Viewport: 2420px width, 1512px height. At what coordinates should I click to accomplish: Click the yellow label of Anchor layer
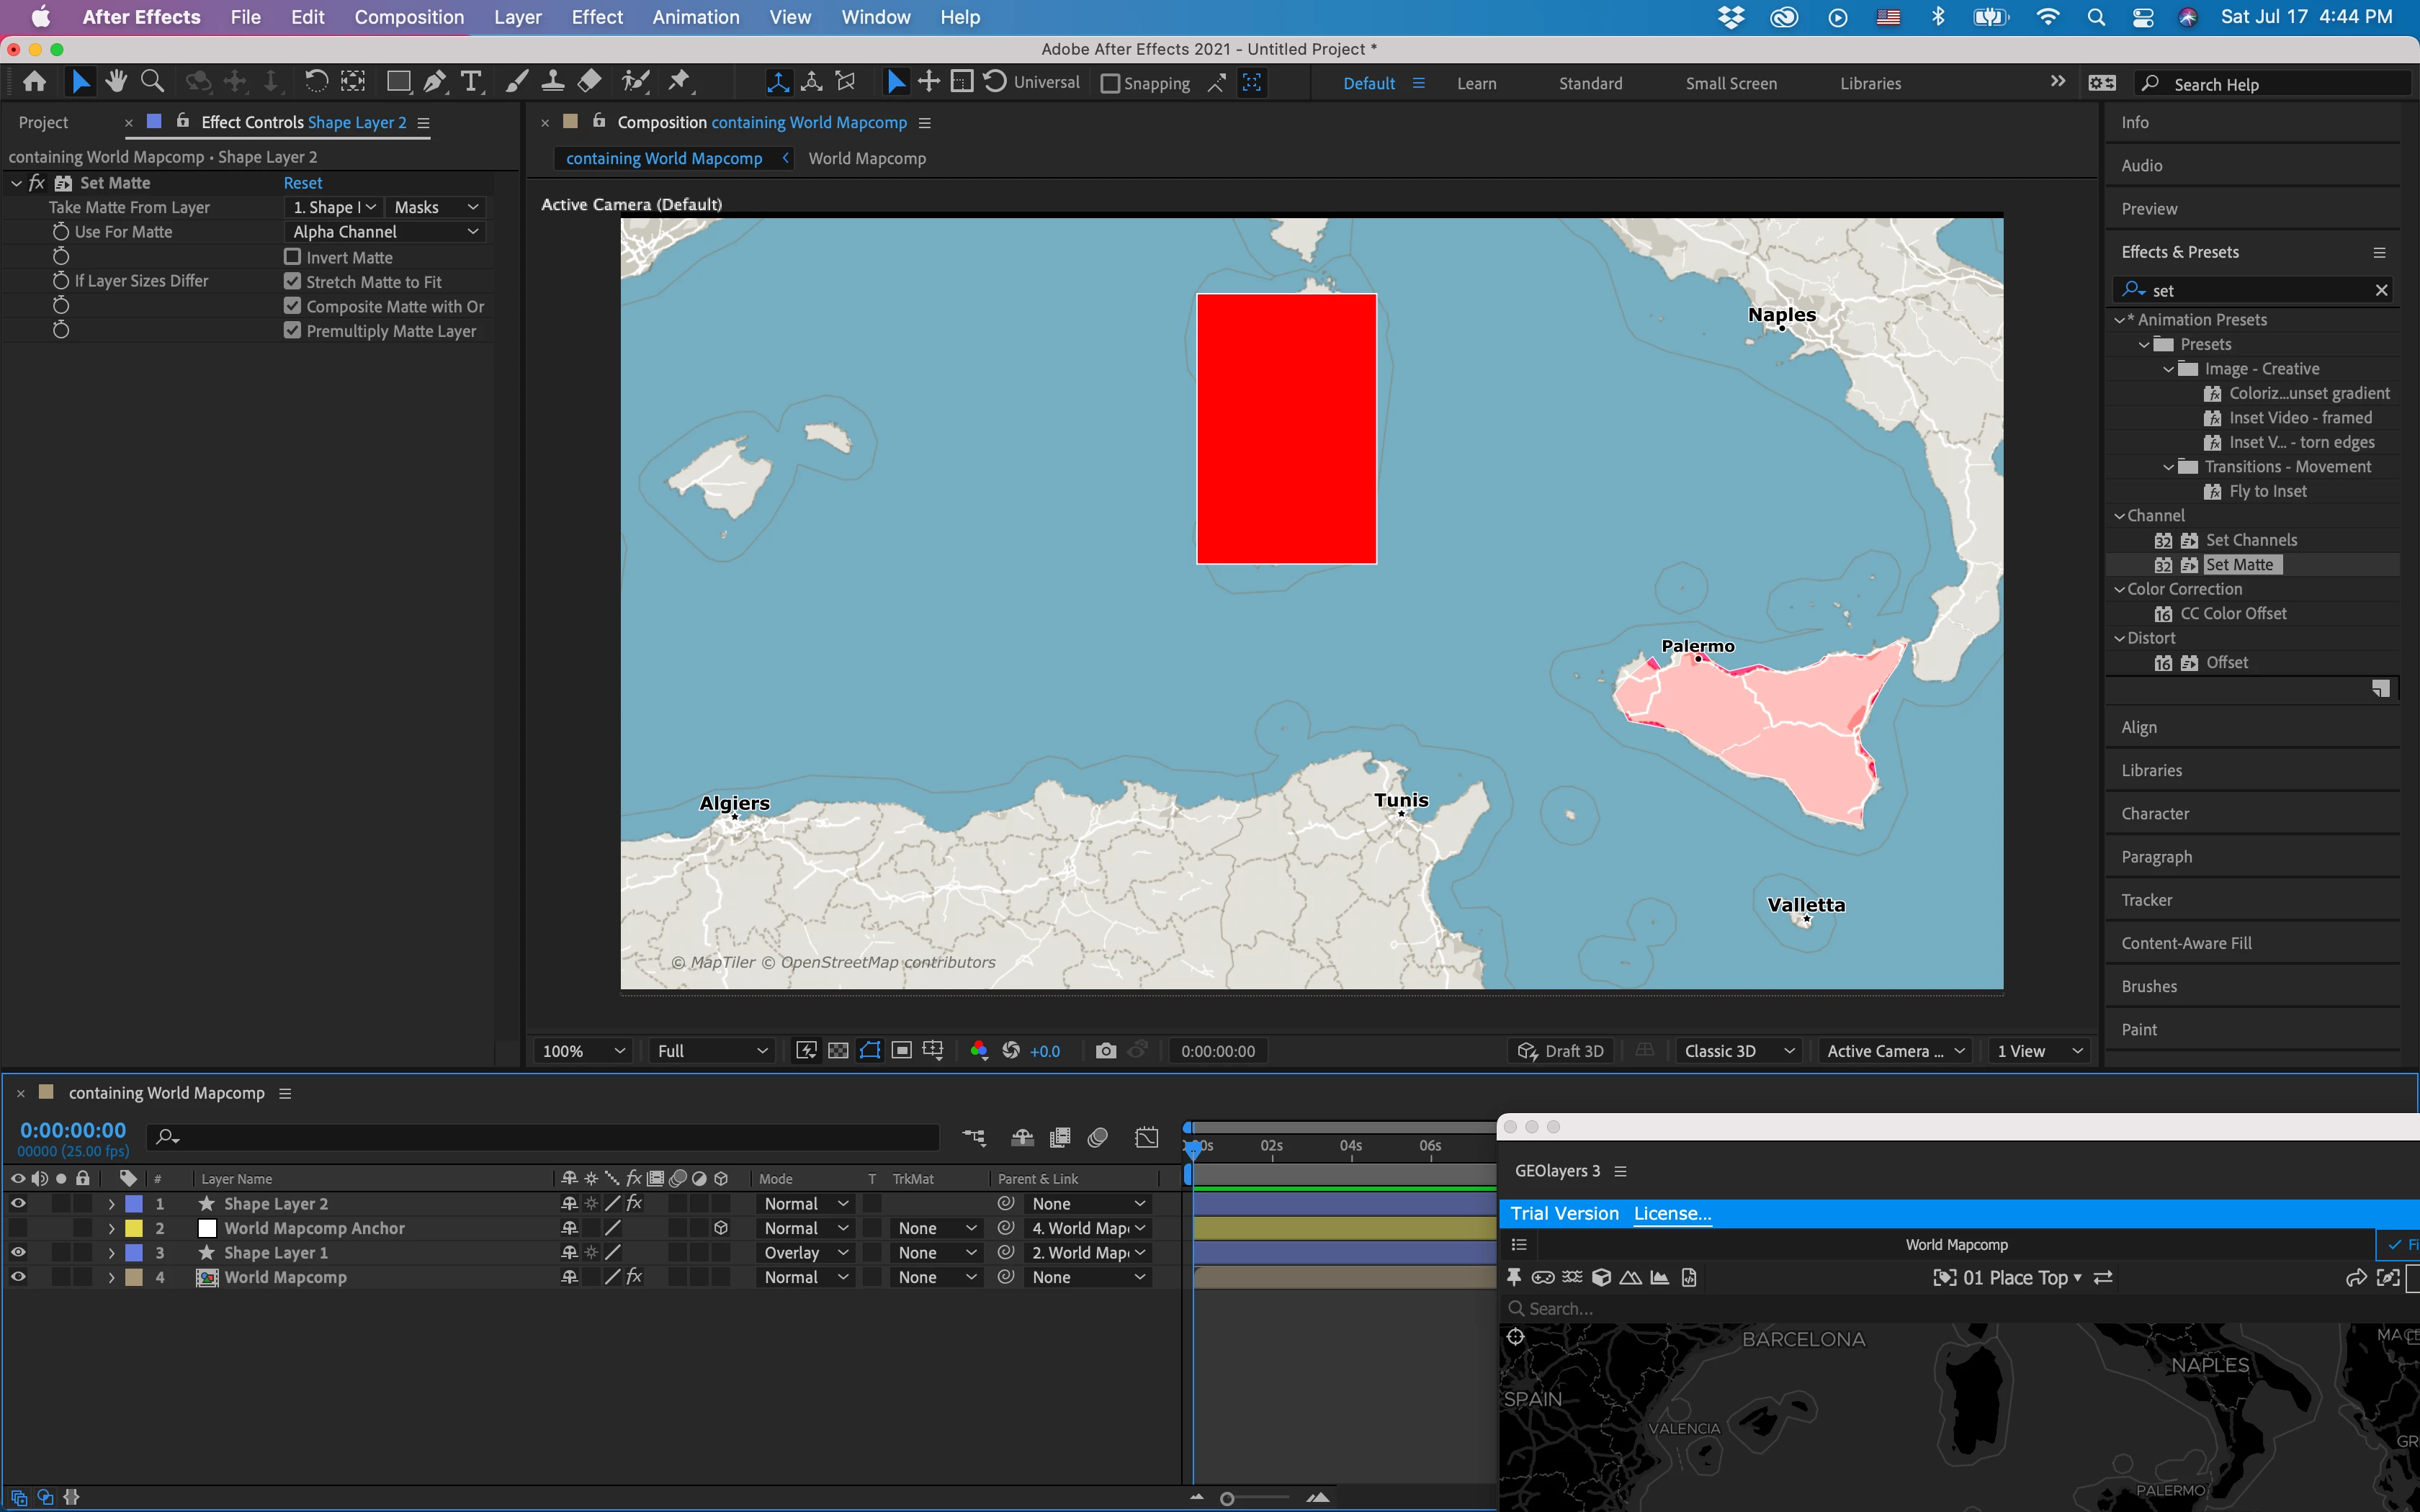pos(133,1229)
